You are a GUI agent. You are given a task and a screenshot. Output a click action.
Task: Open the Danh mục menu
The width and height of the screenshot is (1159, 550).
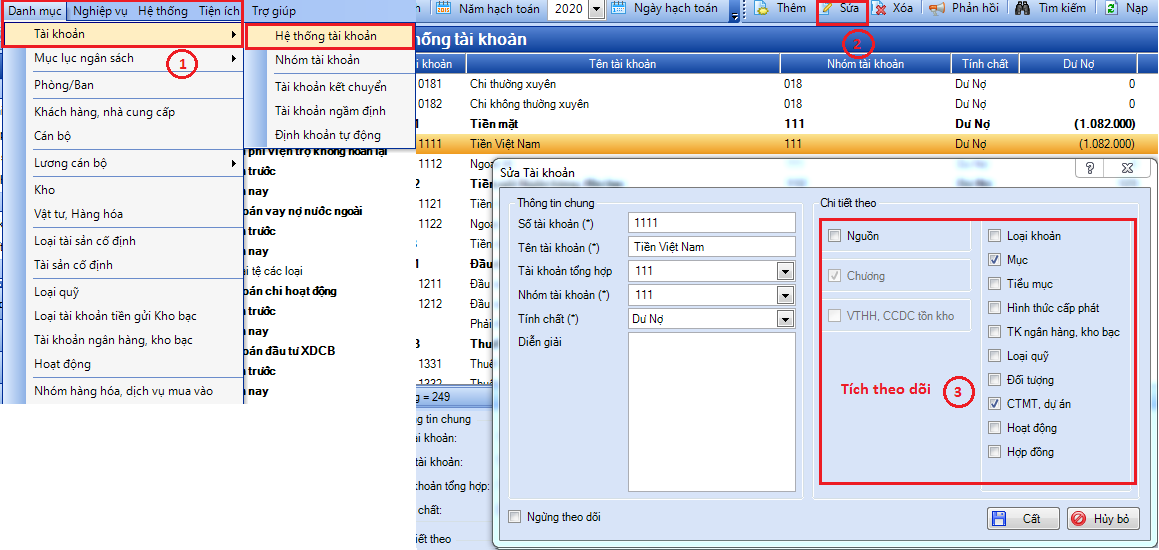click(34, 11)
